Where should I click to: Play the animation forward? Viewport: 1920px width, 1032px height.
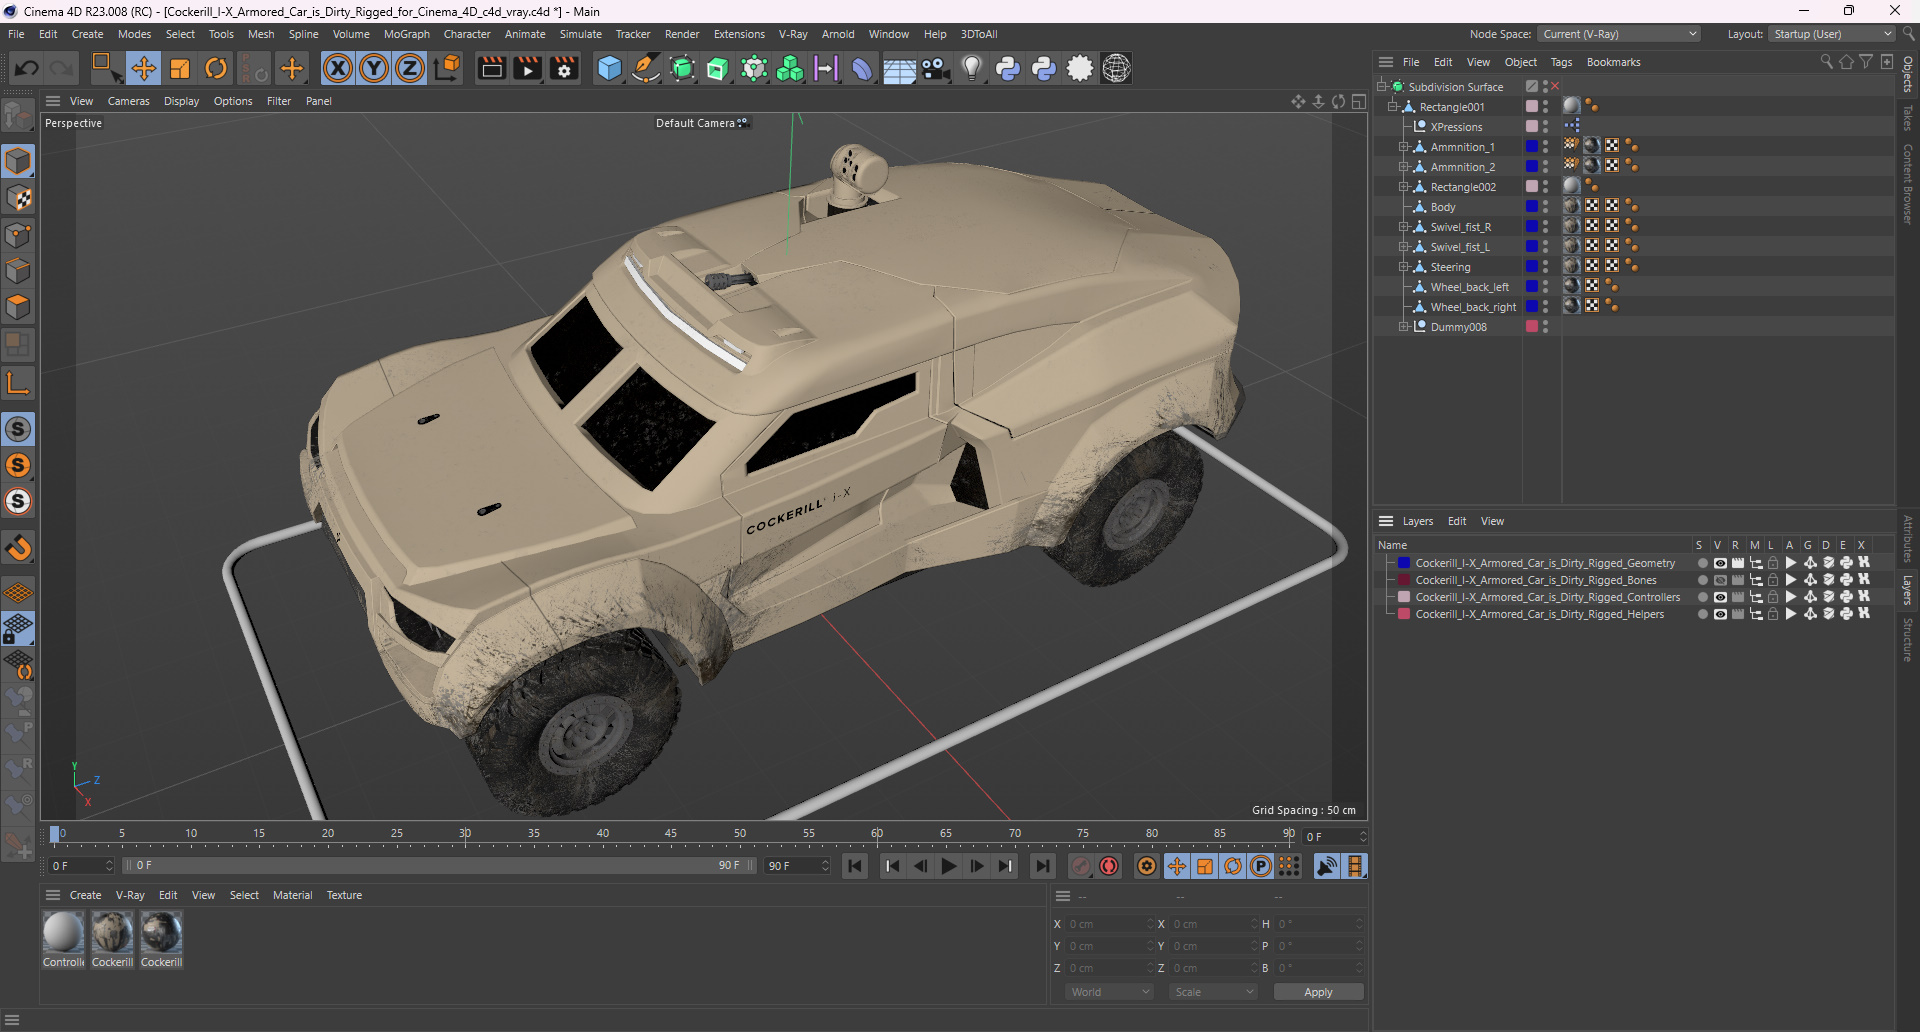tap(949, 866)
